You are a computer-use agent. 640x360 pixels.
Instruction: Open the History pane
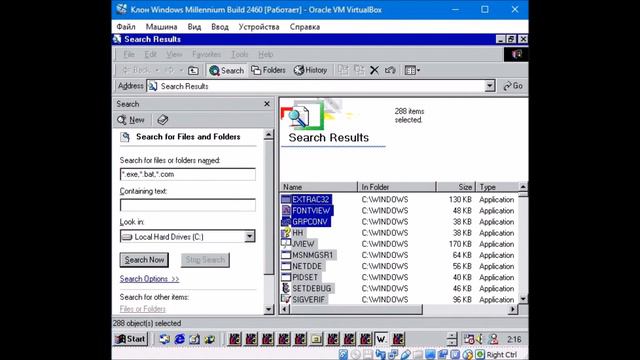pos(311,70)
